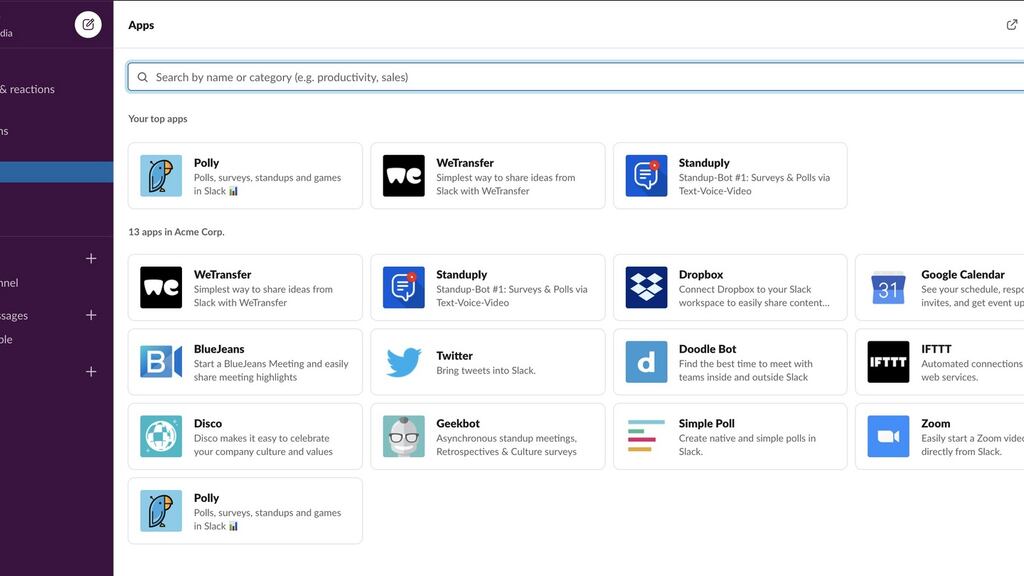This screenshot has width=1024, height=576.
Task: Open the reactions item in the sidebar
Action: (28, 89)
